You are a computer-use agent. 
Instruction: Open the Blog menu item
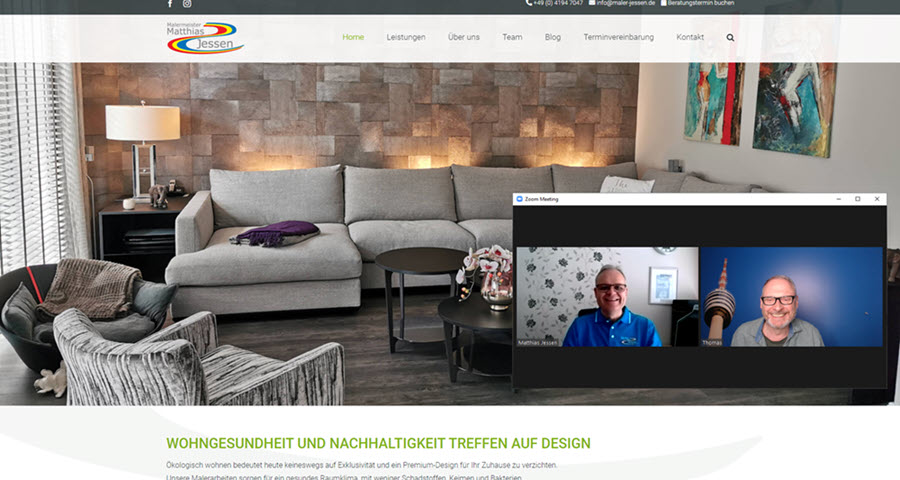pyautogui.click(x=553, y=37)
